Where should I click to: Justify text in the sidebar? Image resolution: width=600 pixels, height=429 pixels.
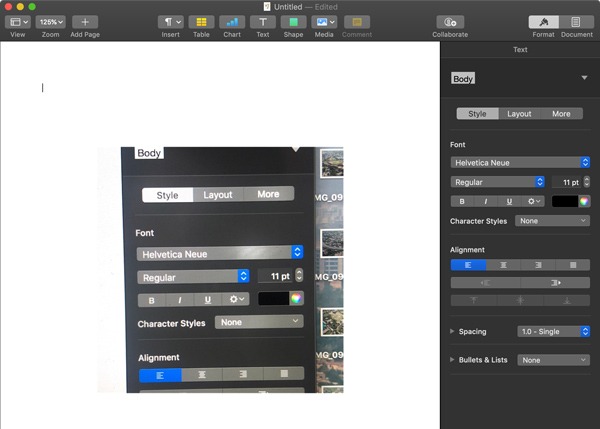573,265
